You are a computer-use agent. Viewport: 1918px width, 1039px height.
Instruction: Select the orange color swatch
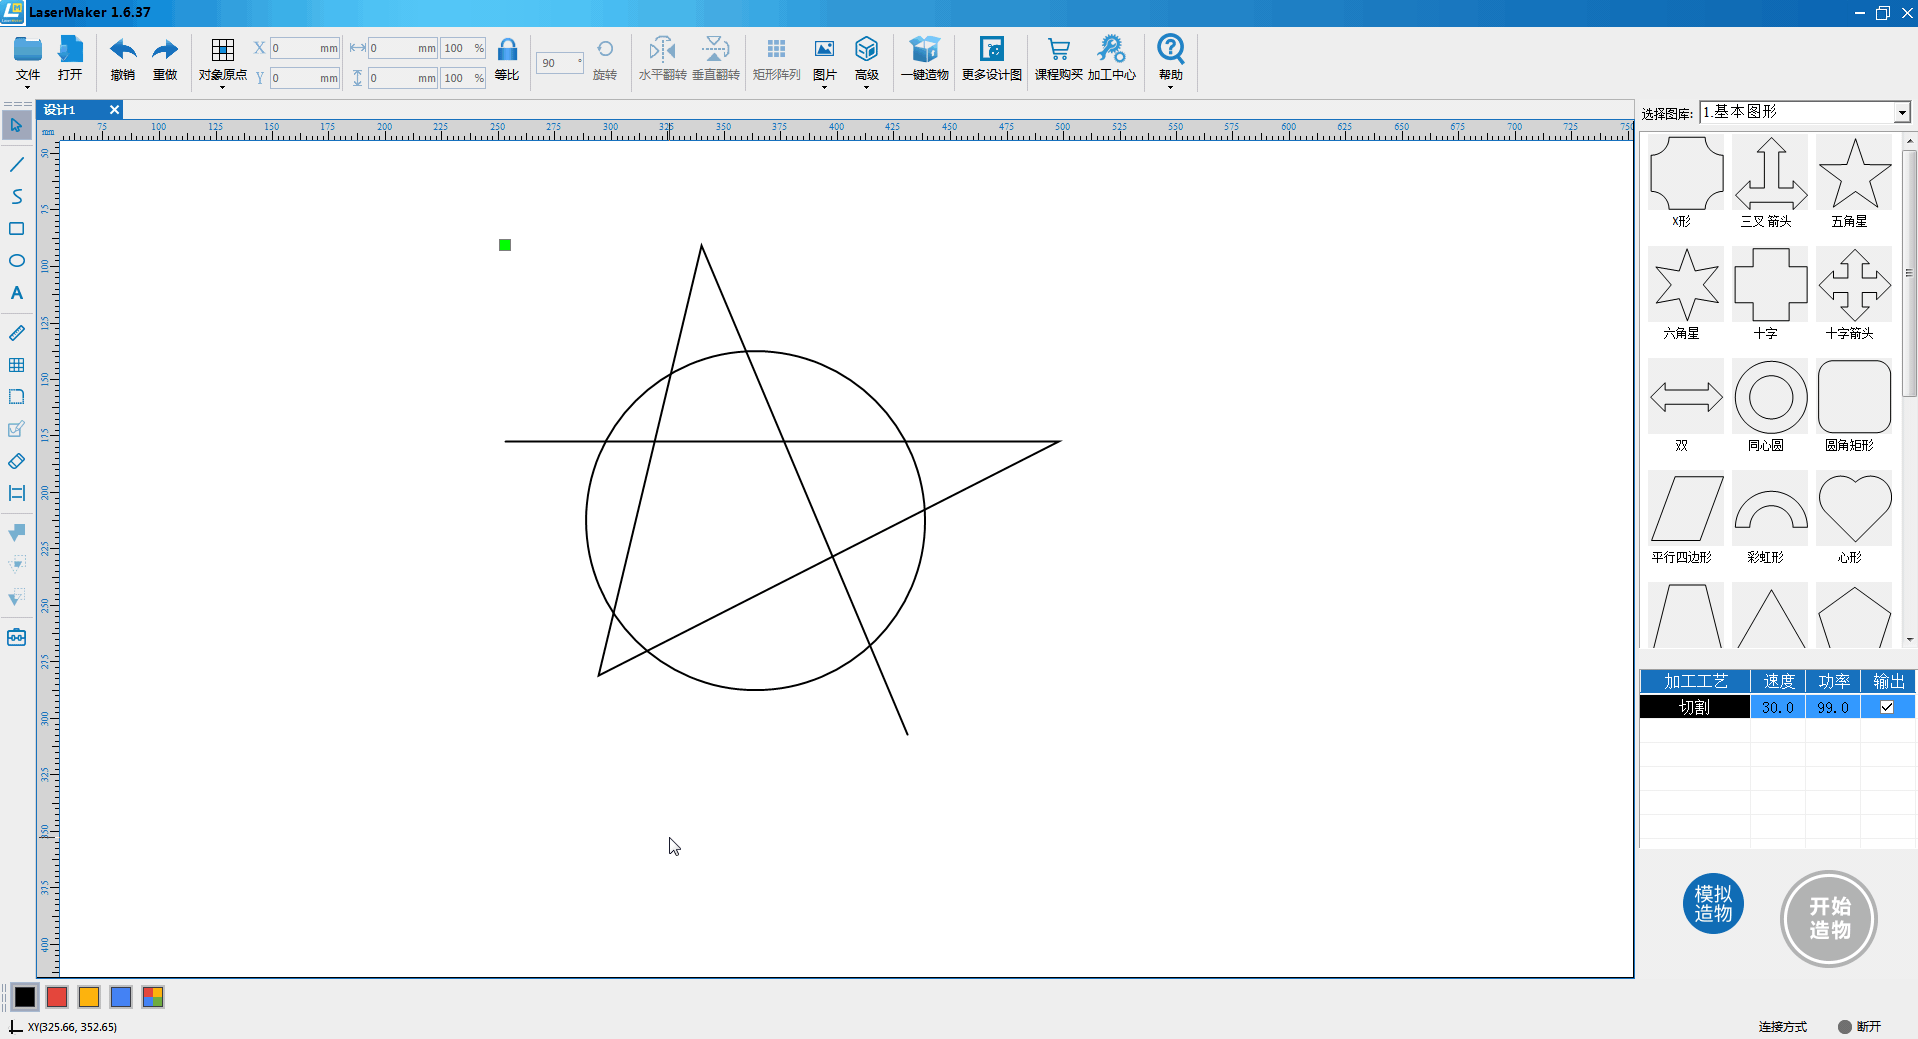89,997
